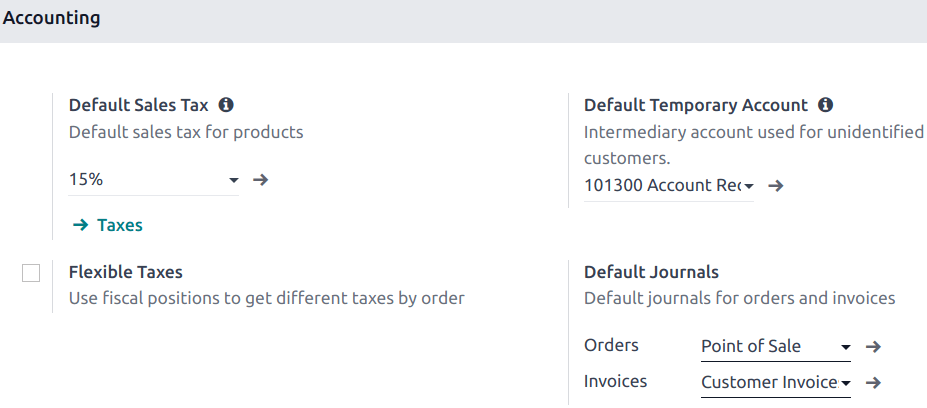The image size is (927, 408).
Task: Open Point of Sale journal via arrow icon
Action: point(873,347)
